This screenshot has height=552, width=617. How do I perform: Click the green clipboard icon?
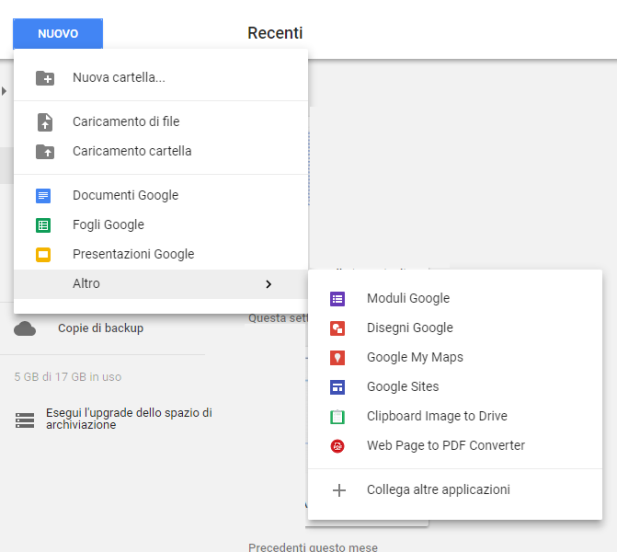(x=337, y=417)
